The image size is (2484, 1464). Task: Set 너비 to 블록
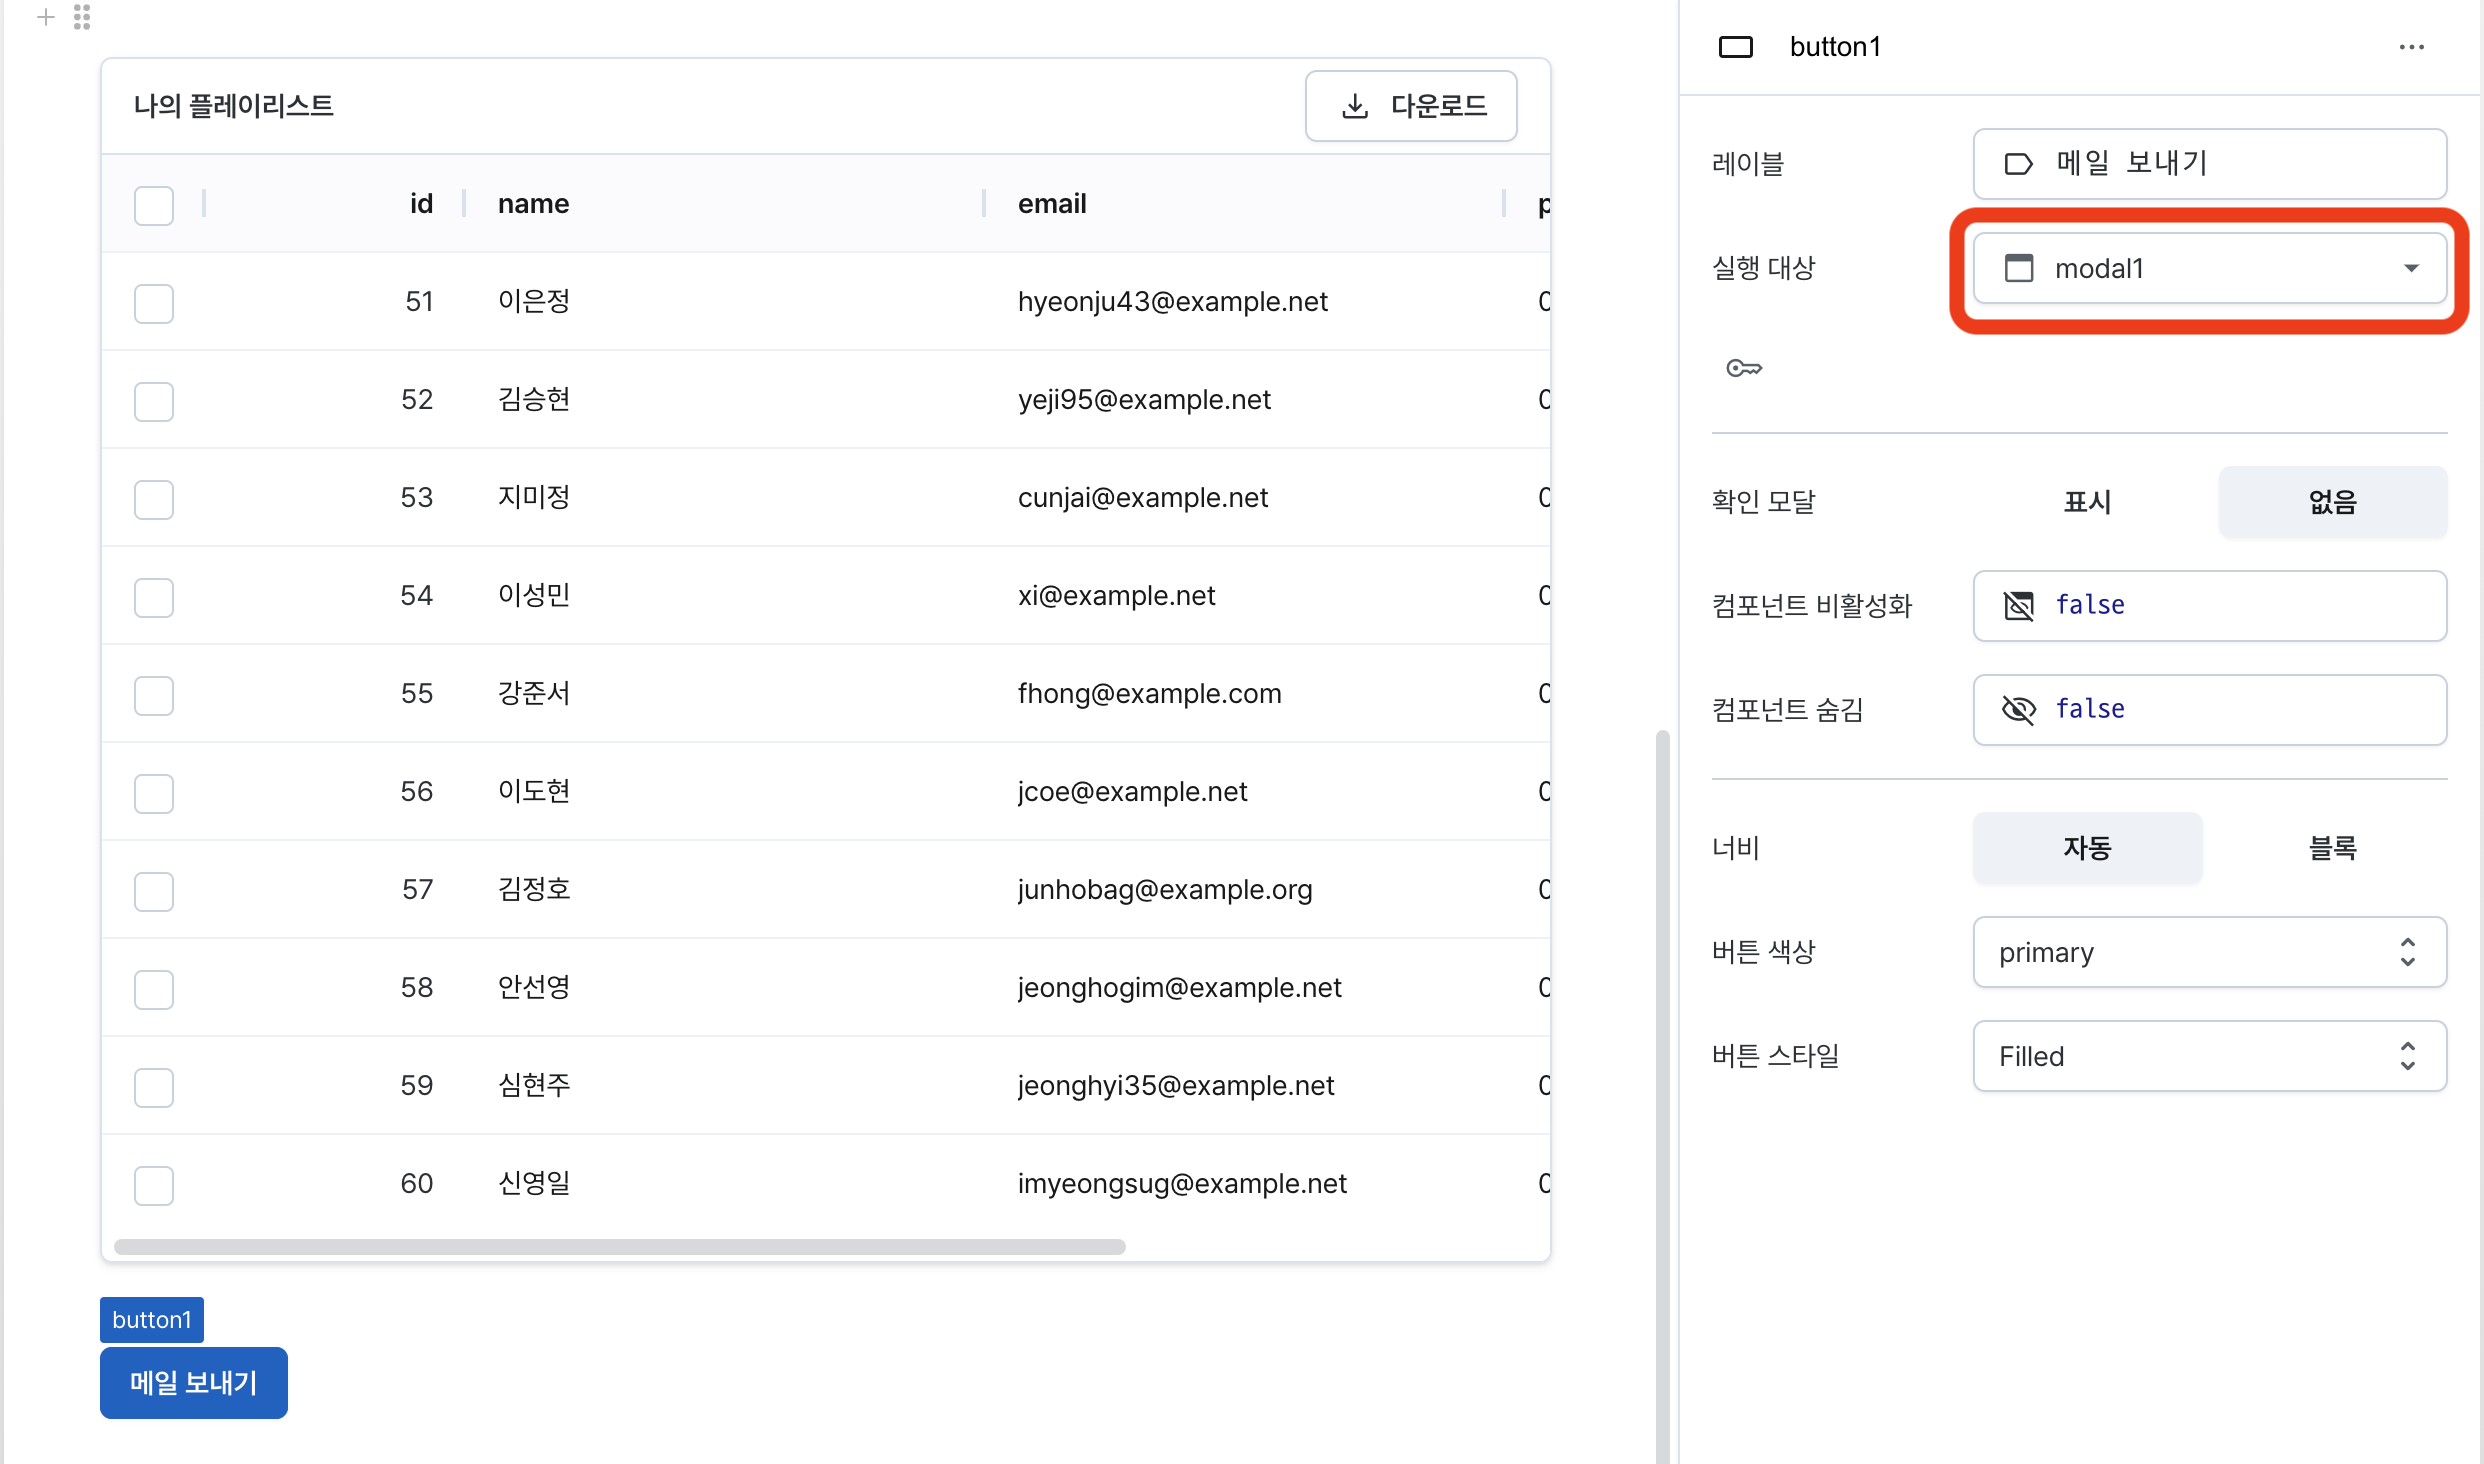click(x=2332, y=848)
